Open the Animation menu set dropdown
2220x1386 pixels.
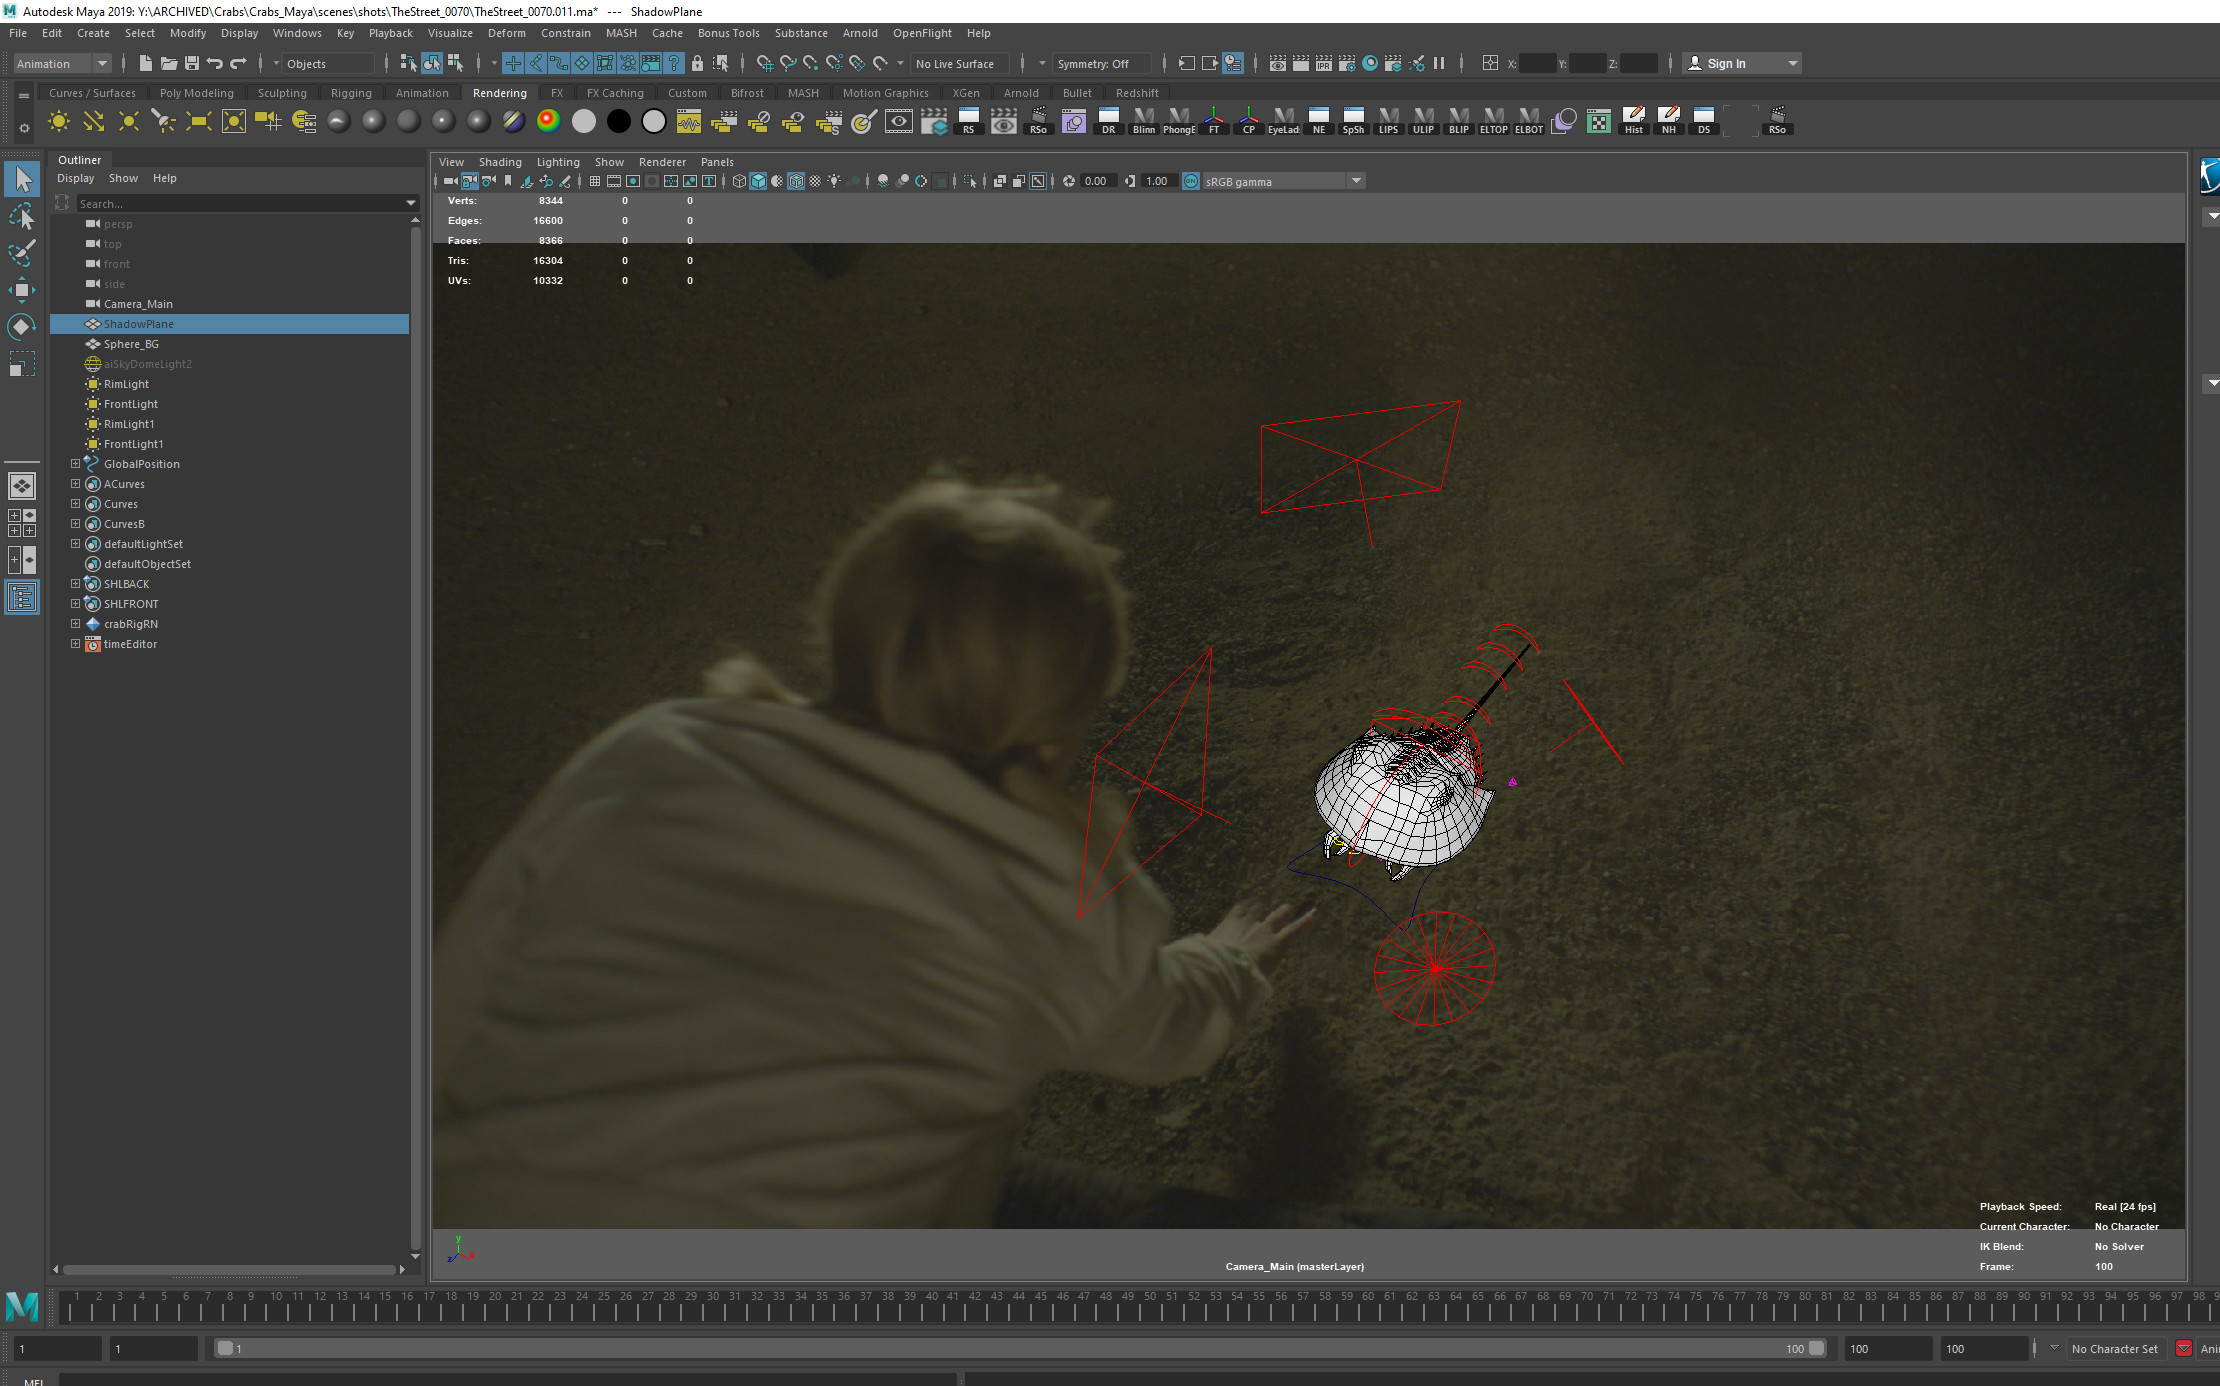coord(62,63)
